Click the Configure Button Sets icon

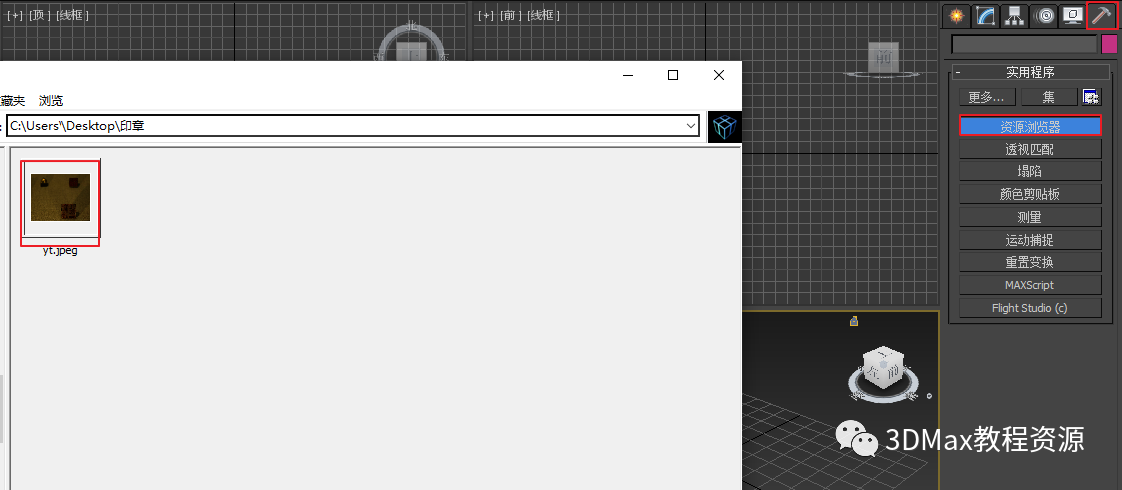click(1091, 97)
